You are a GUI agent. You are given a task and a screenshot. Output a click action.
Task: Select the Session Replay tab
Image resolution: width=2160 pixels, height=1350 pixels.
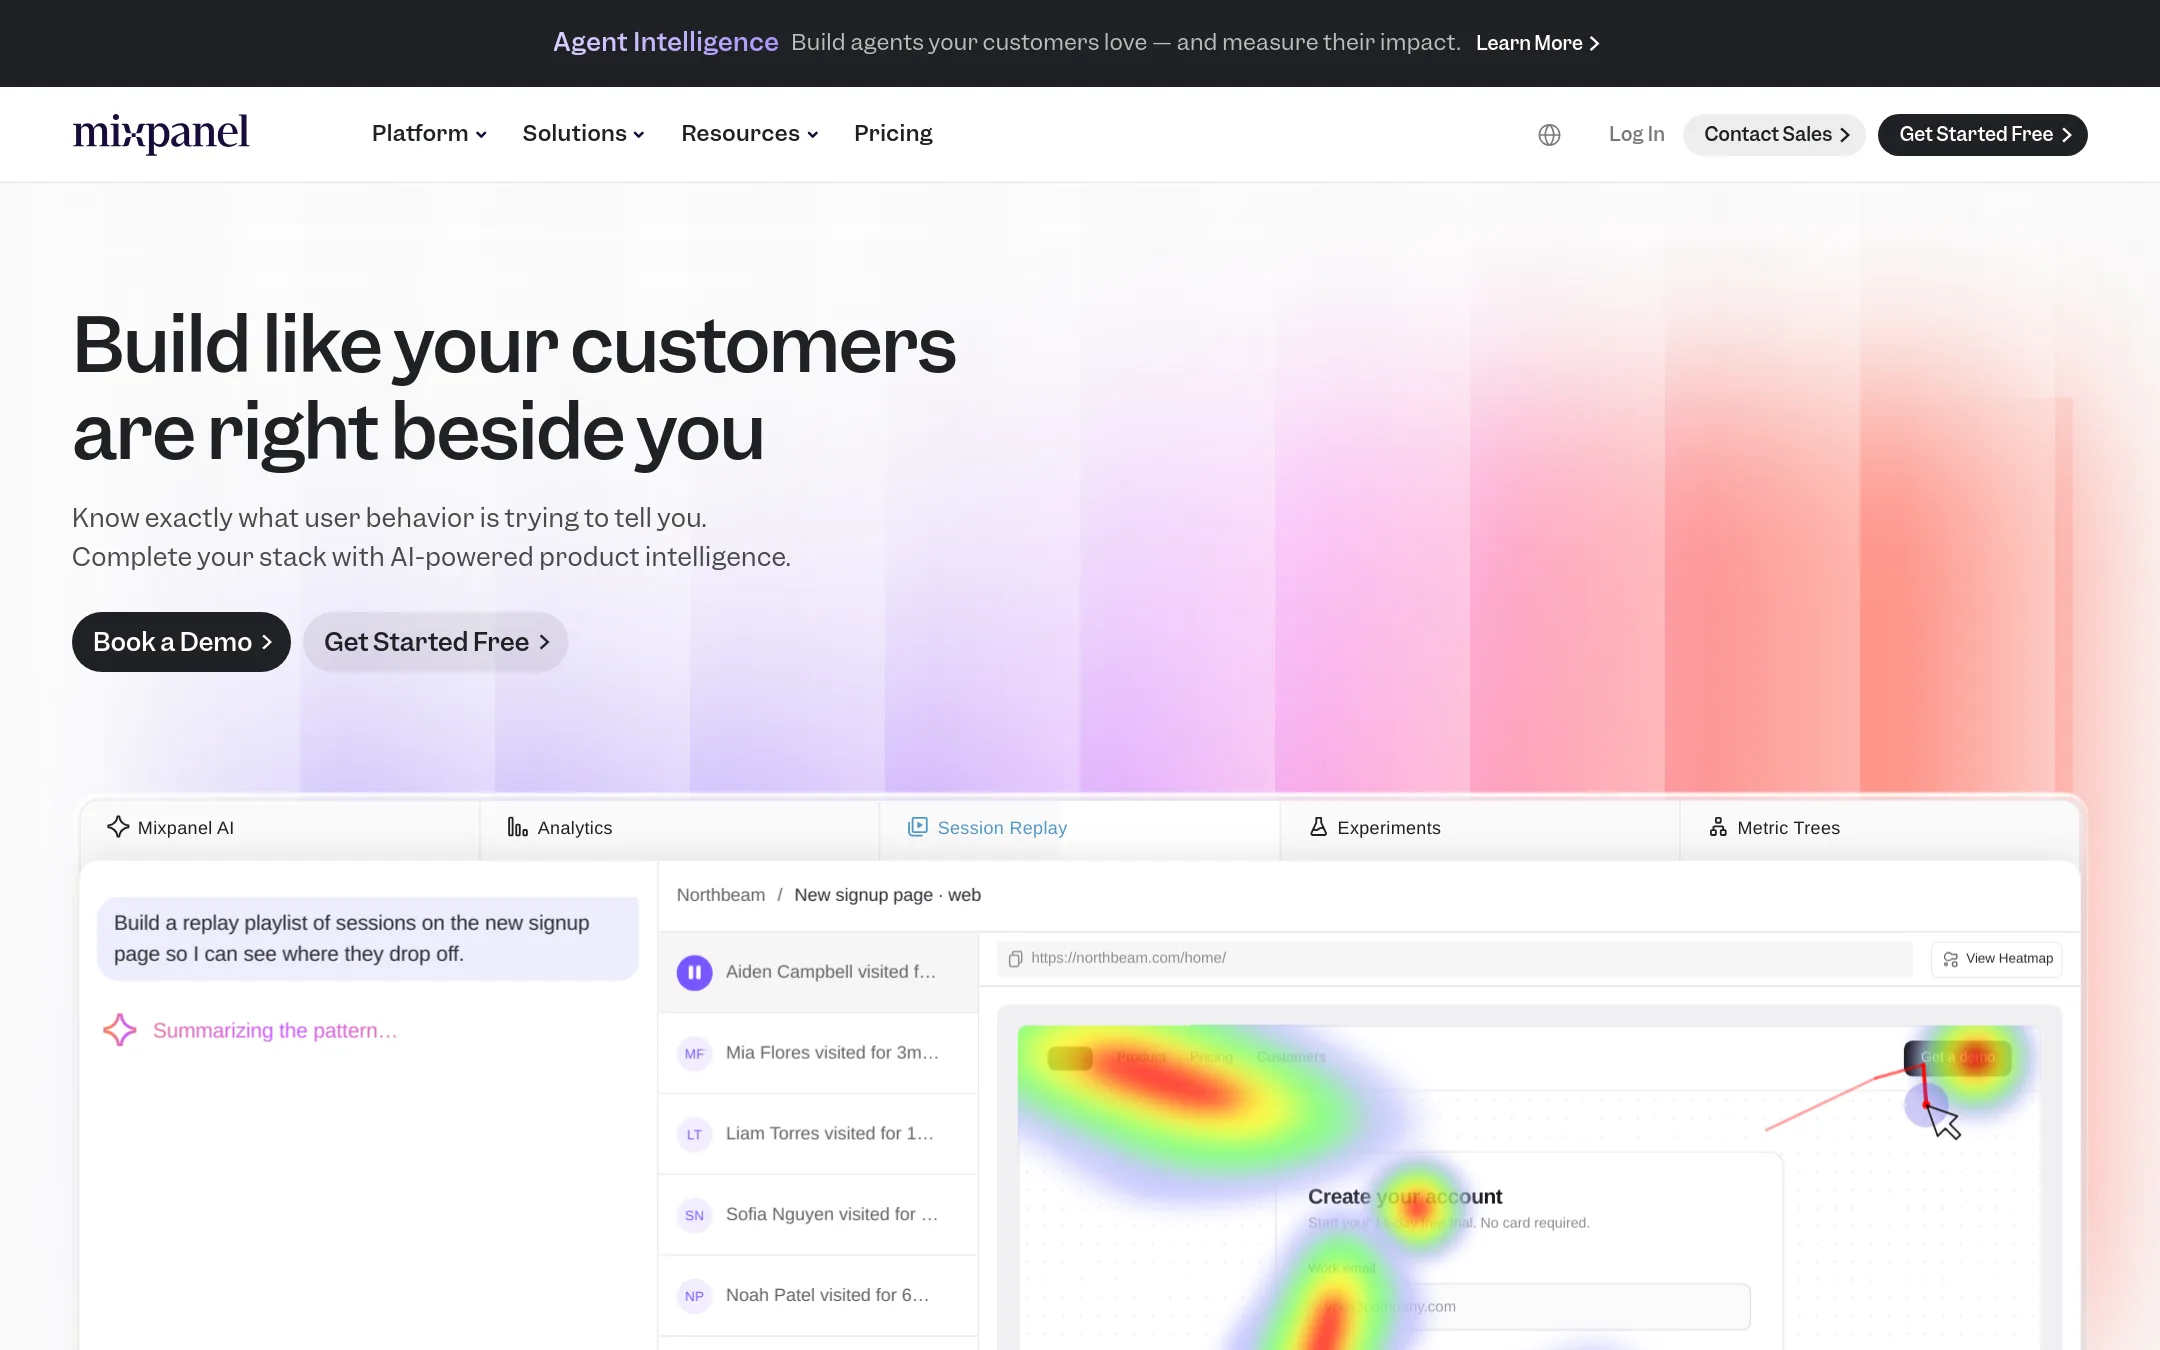(1080, 828)
